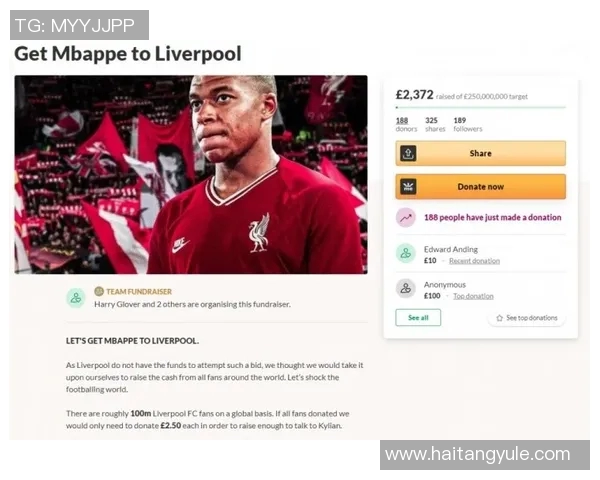The height and width of the screenshot is (480, 600).
Task: Open See top donations
Action: coord(527,318)
